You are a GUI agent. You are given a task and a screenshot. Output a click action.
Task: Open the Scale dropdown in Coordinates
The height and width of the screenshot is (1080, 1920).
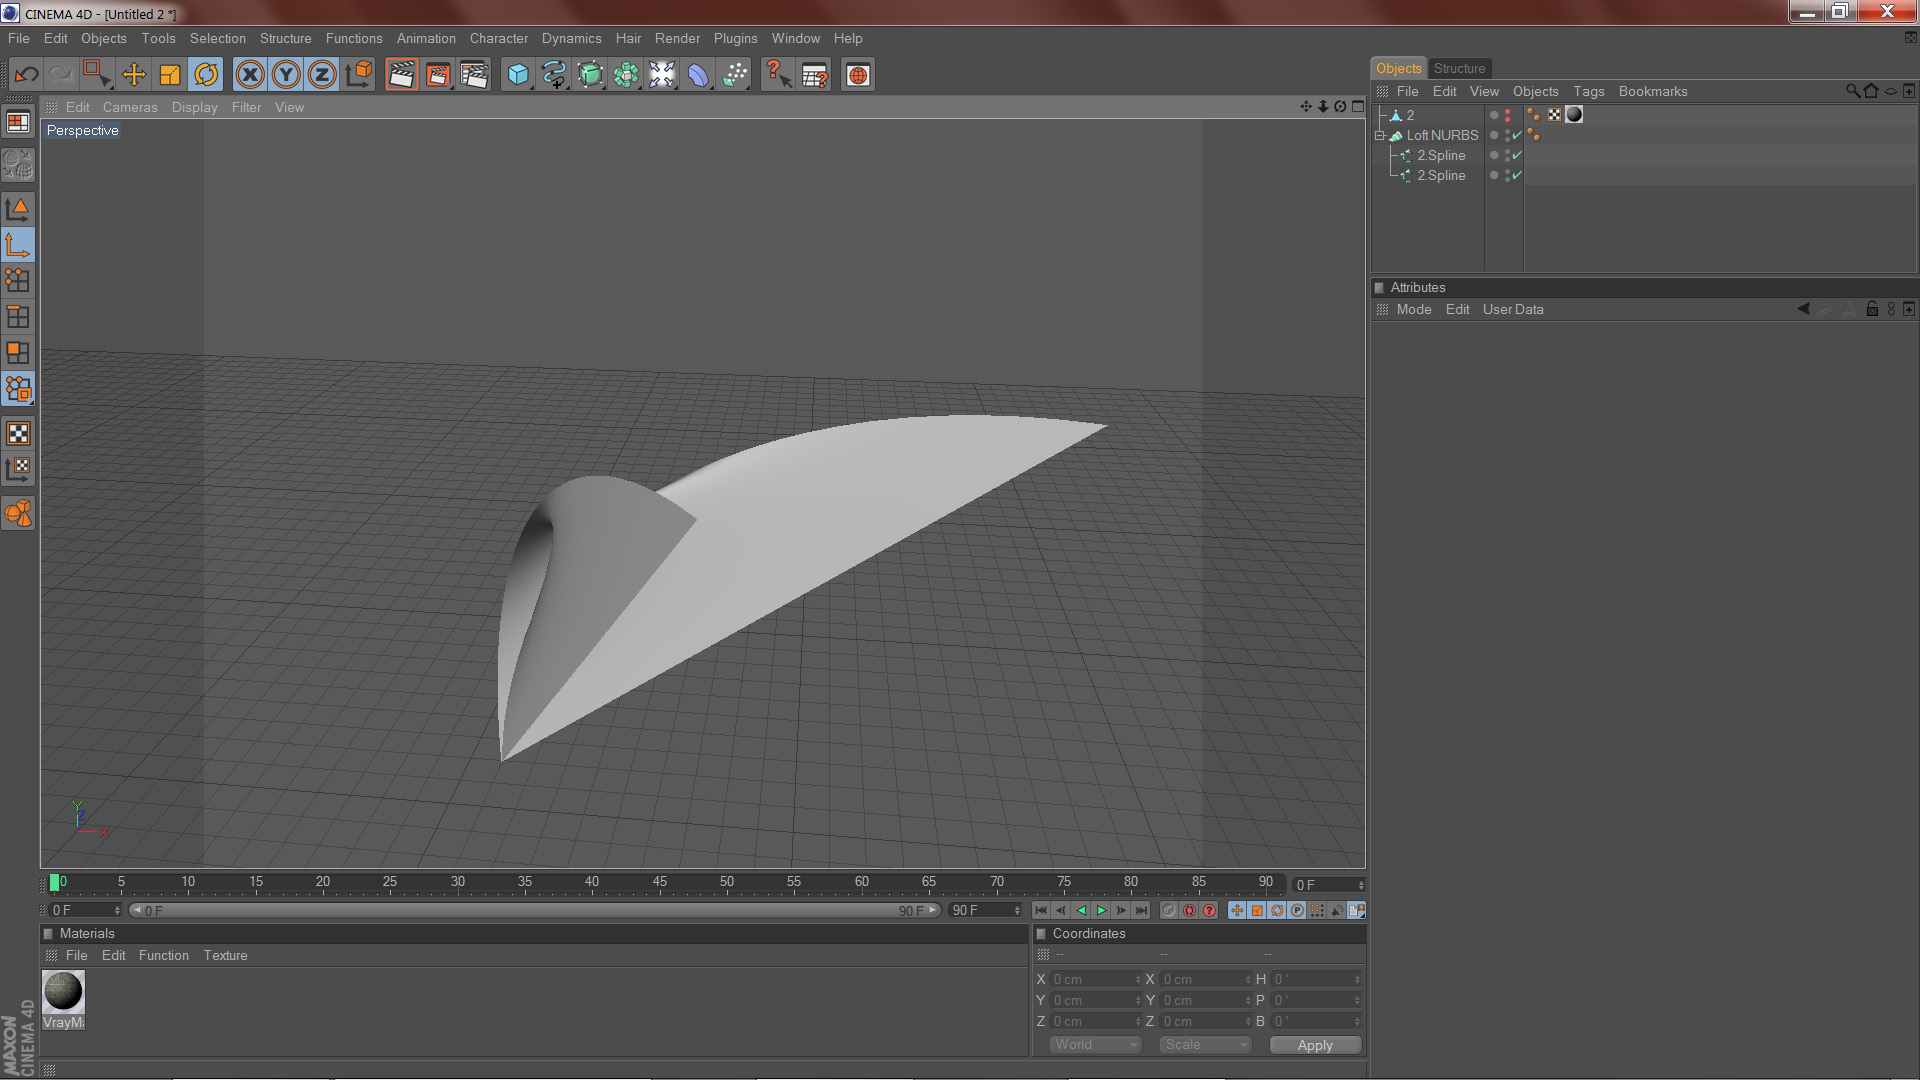[1206, 1044]
